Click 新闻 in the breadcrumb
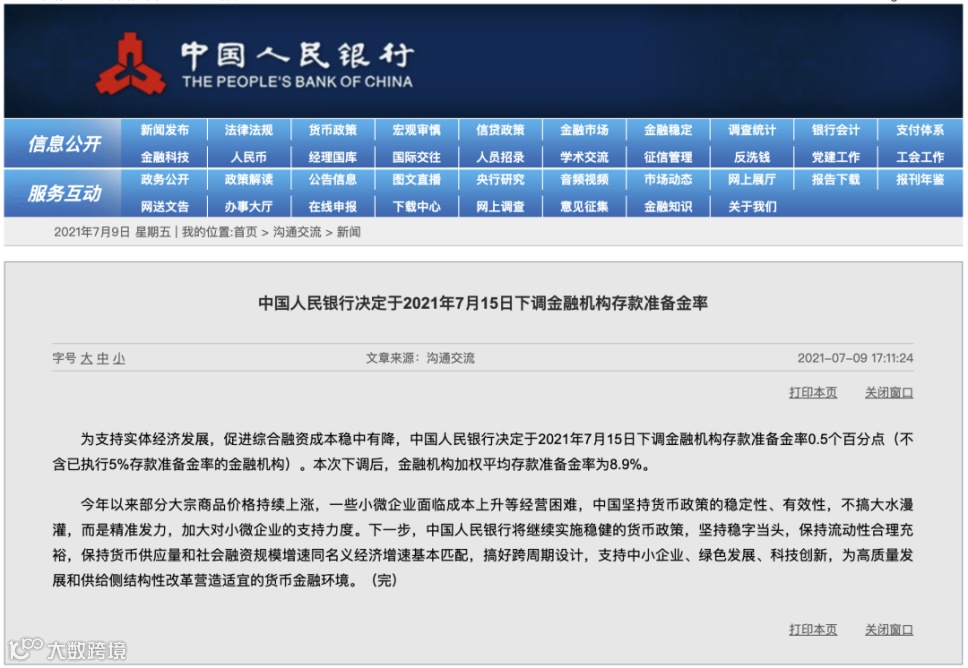Viewport: 968px width, 668px height. 349,232
